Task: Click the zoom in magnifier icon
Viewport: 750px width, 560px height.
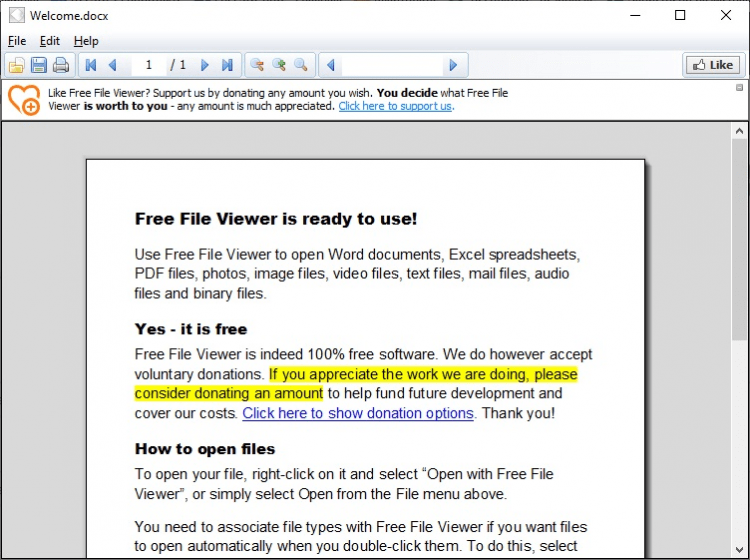Action: coord(279,65)
